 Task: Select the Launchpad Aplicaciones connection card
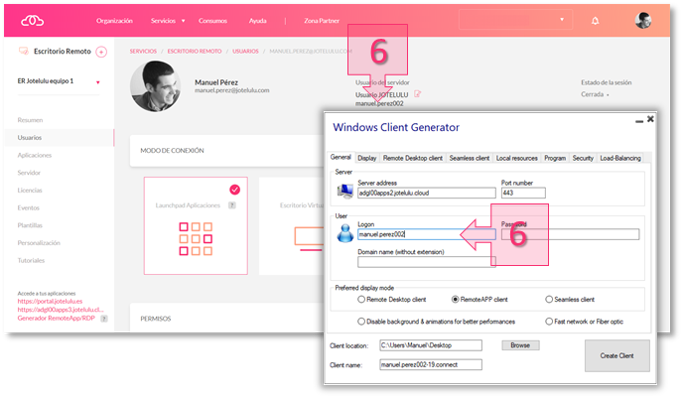point(196,226)
